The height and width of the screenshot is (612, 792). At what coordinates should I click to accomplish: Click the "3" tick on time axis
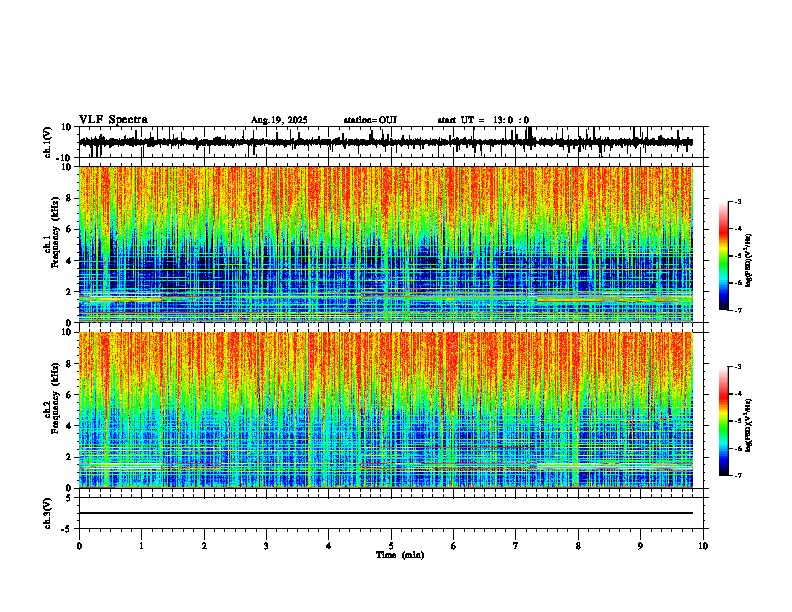[x=266, y=546]
